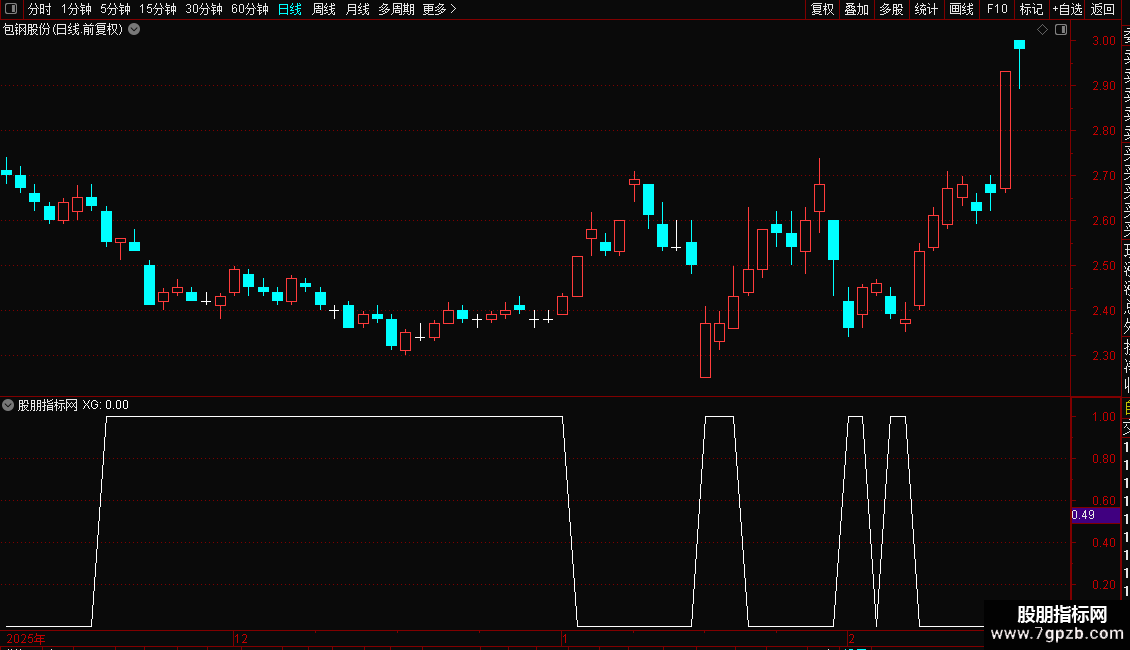Open F10 company info
Viewport: 1130px width, 650px height.
997,9
